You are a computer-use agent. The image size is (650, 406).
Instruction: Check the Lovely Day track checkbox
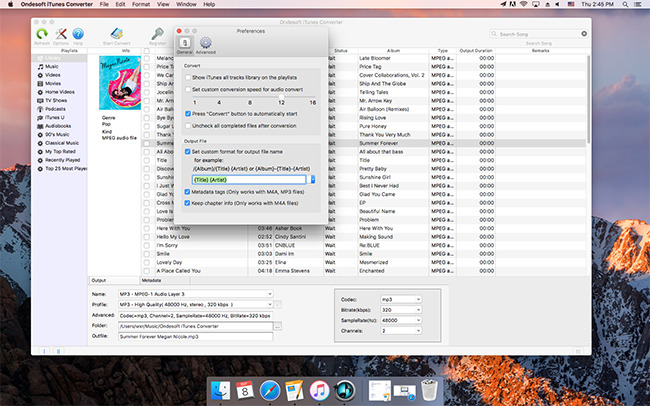click(147, 263)
